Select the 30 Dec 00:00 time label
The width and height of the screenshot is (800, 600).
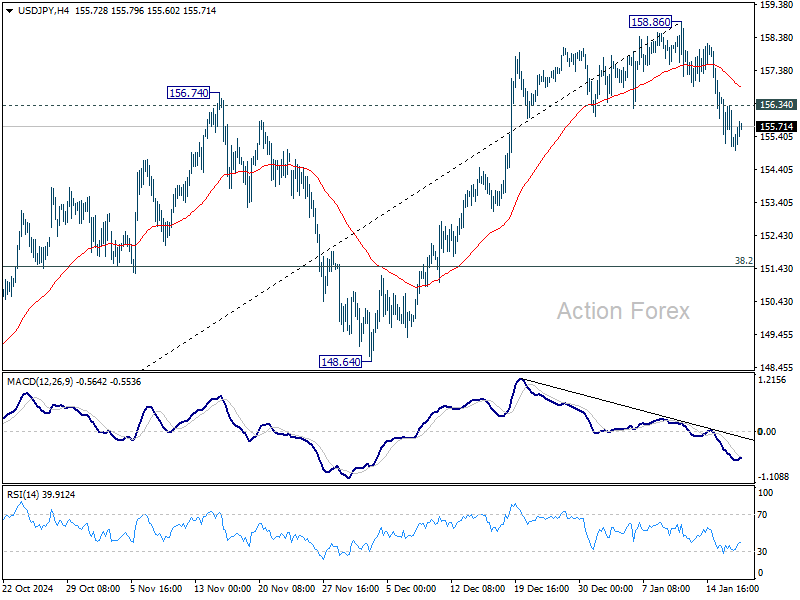point(606,588)
